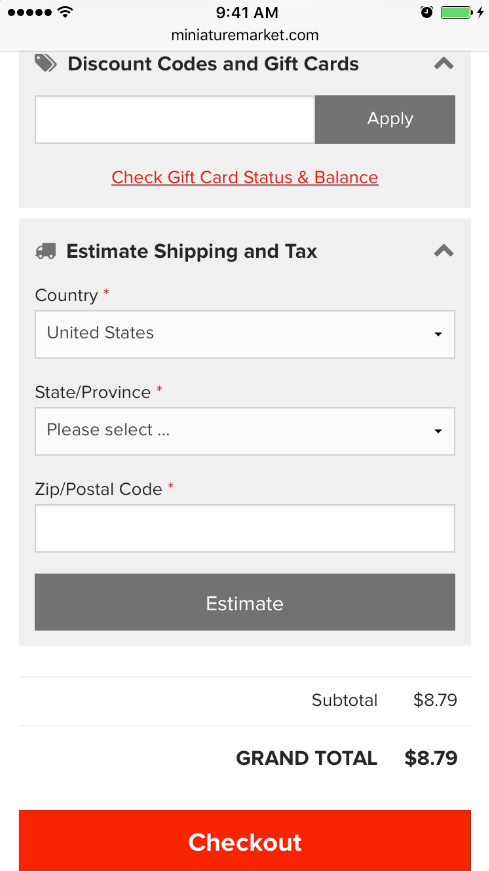
Task: Tap the miniaturemarket.com address bar
Action: click(244, 36)
